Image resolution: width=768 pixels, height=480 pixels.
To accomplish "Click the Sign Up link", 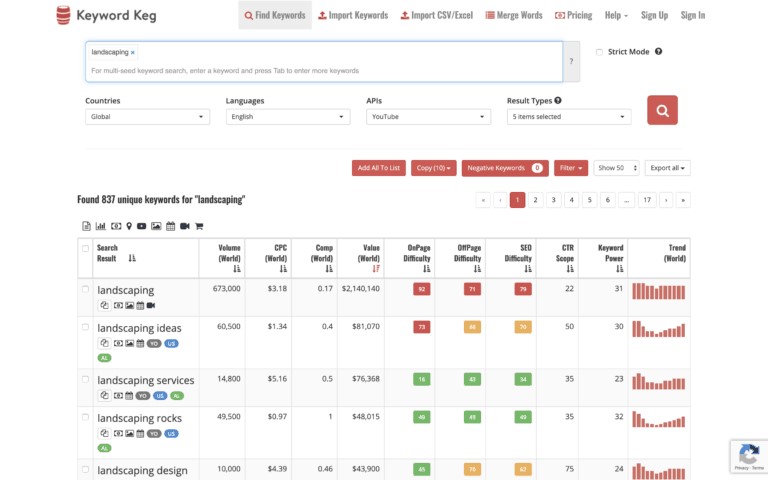I will point(654,15).
